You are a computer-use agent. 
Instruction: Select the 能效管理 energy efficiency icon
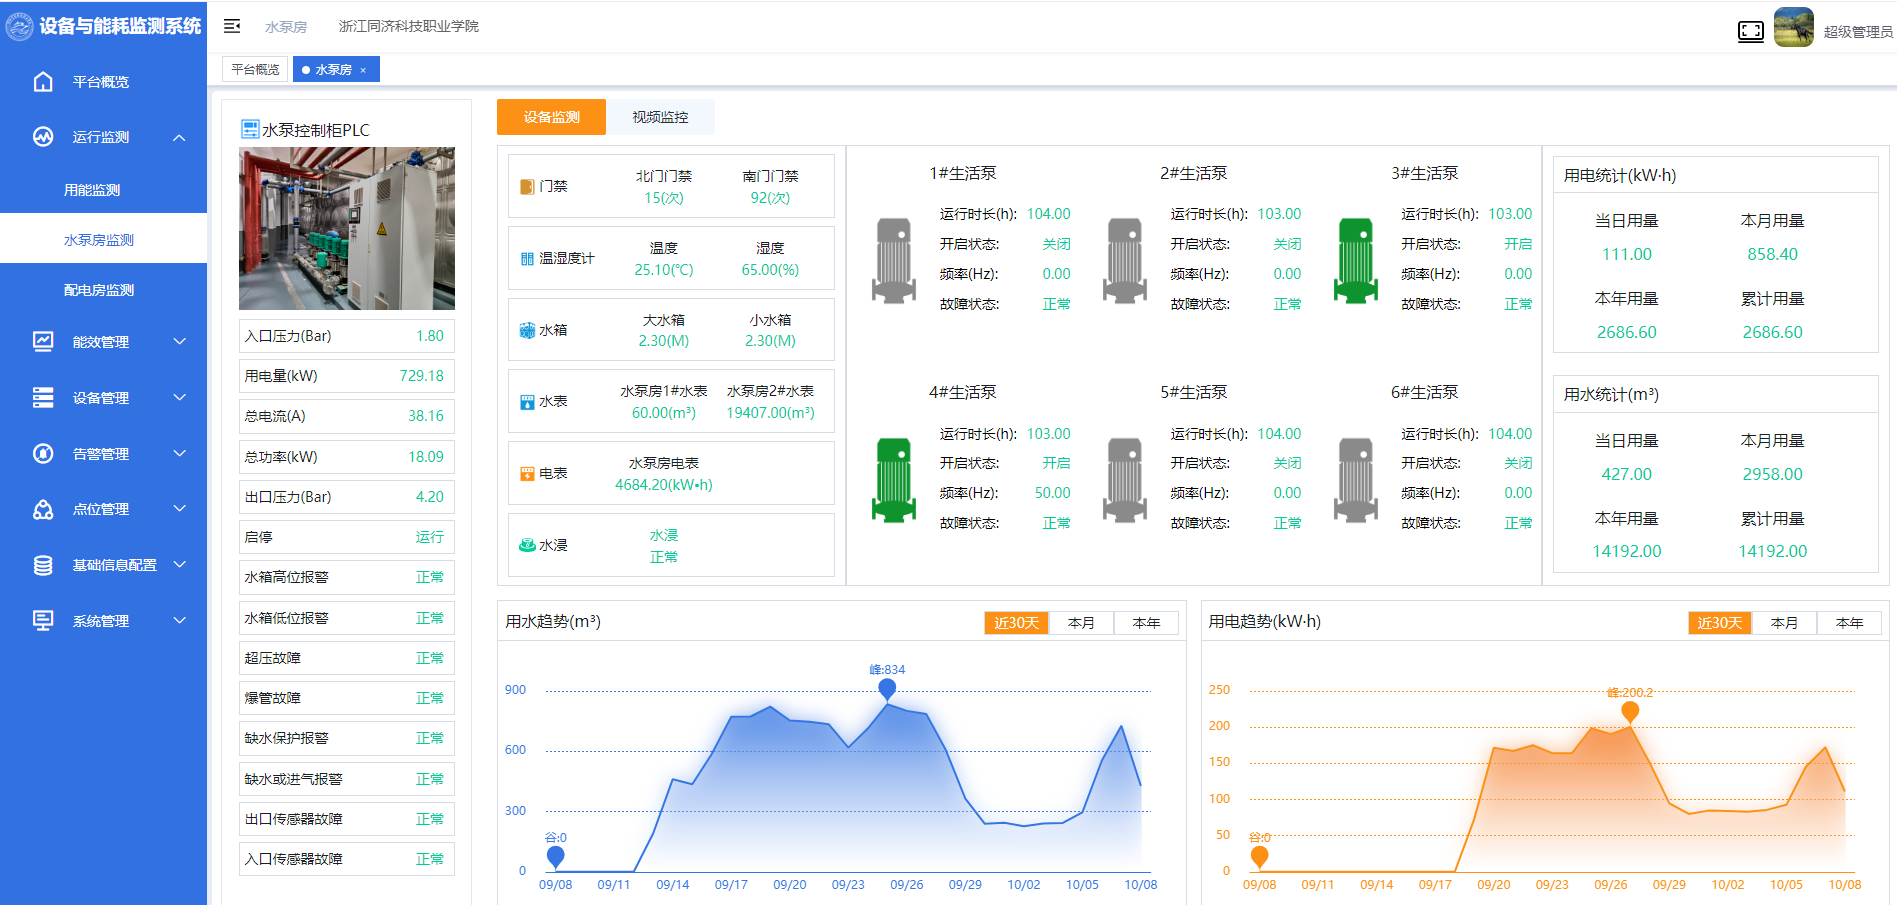click(x=43, y=341)
